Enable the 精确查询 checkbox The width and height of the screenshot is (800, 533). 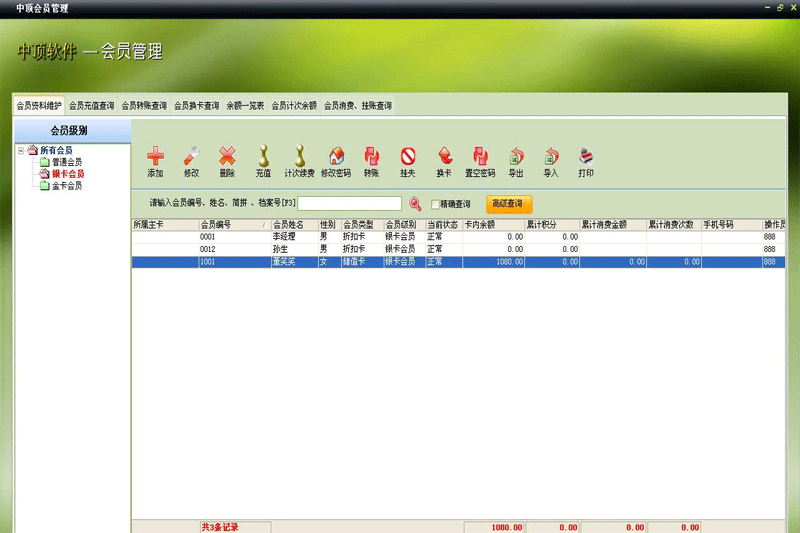click(435, 205)
